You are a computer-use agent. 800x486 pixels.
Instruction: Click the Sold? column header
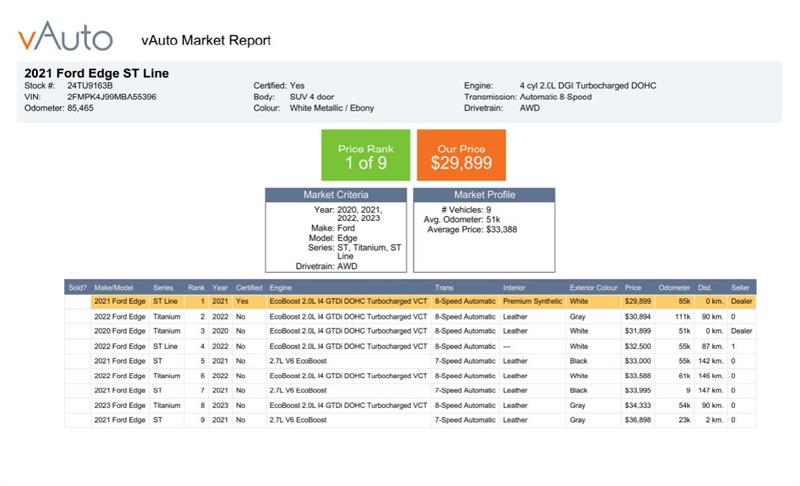78,288
